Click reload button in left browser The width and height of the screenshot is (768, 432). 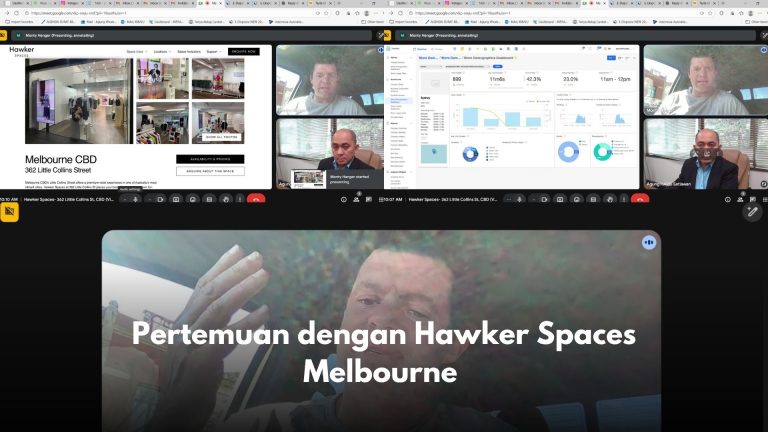(x=16, y=13)
